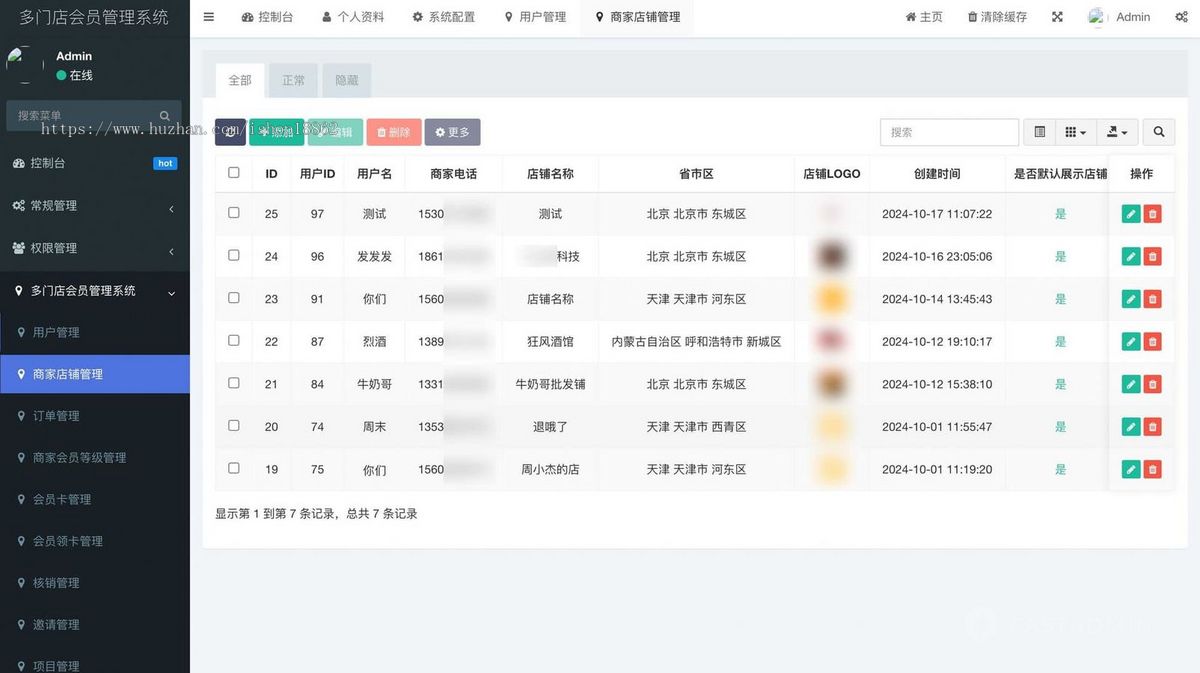Click inside the table search input field
Screen dimensions: 1200x673
coord(948,131)
